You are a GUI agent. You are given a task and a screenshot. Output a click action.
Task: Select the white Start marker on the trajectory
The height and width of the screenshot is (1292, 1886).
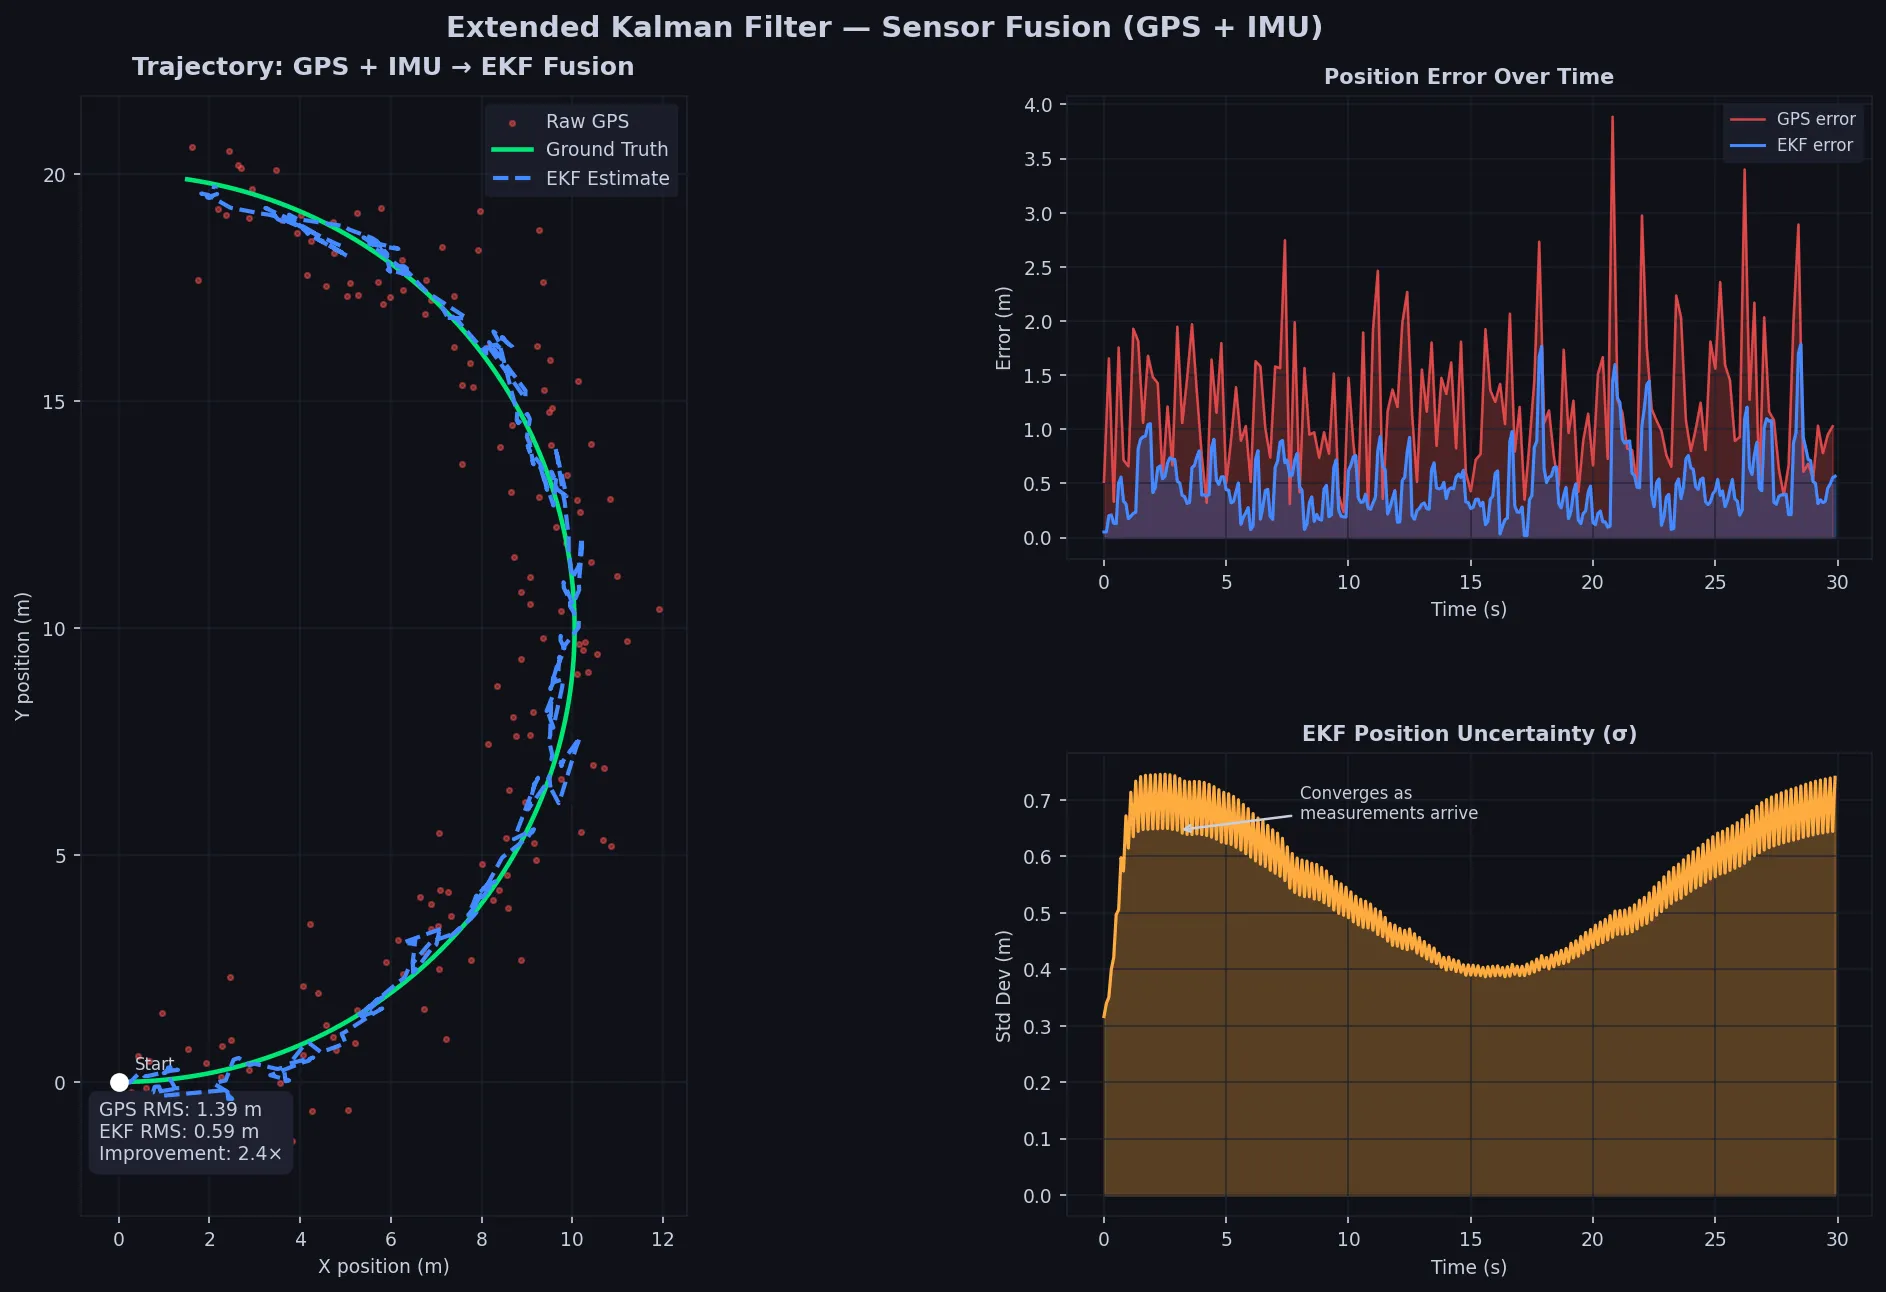click(x=119, y=1081)
